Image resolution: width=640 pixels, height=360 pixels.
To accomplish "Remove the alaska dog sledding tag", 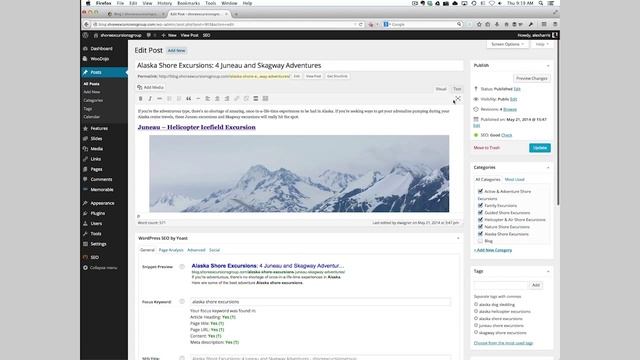I will click(476, 304).
